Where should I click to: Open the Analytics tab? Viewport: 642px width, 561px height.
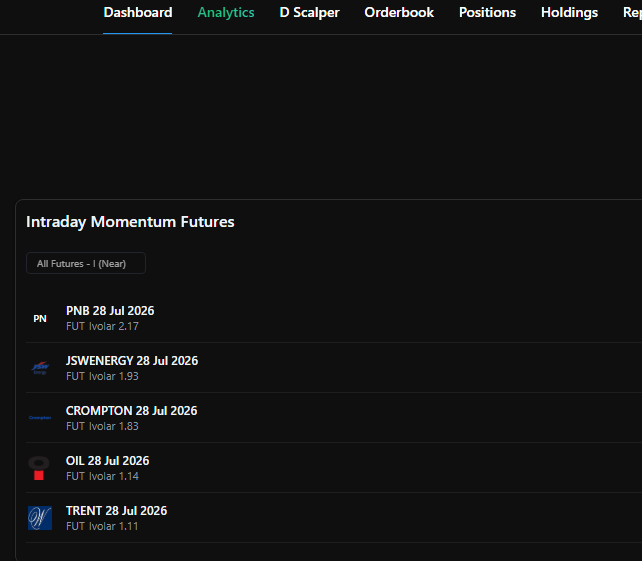tap(226, 13)
